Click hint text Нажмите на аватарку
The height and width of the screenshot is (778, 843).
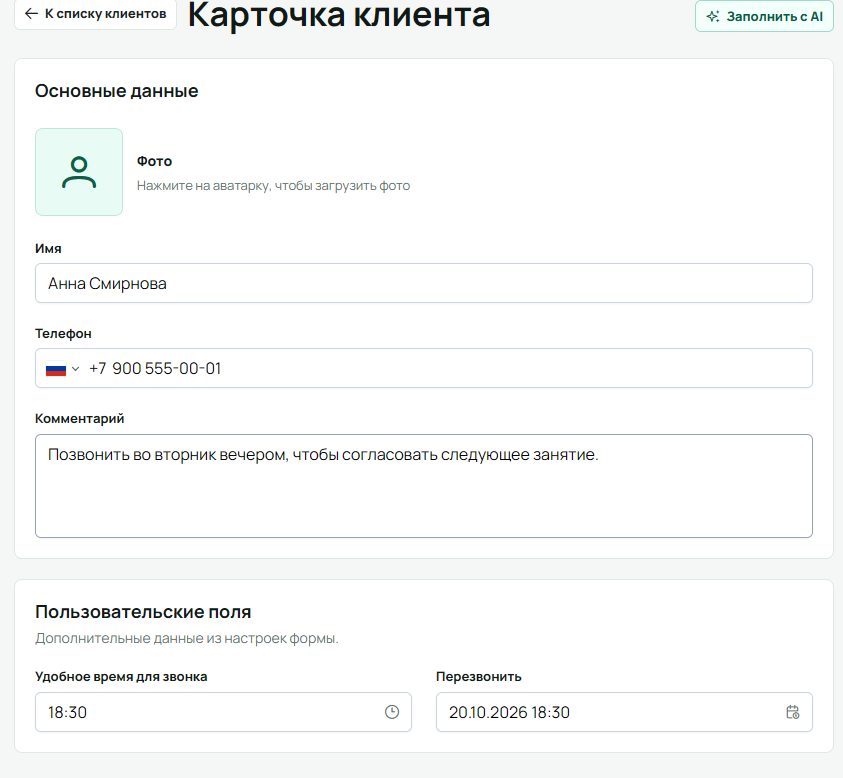click(273, 185)
